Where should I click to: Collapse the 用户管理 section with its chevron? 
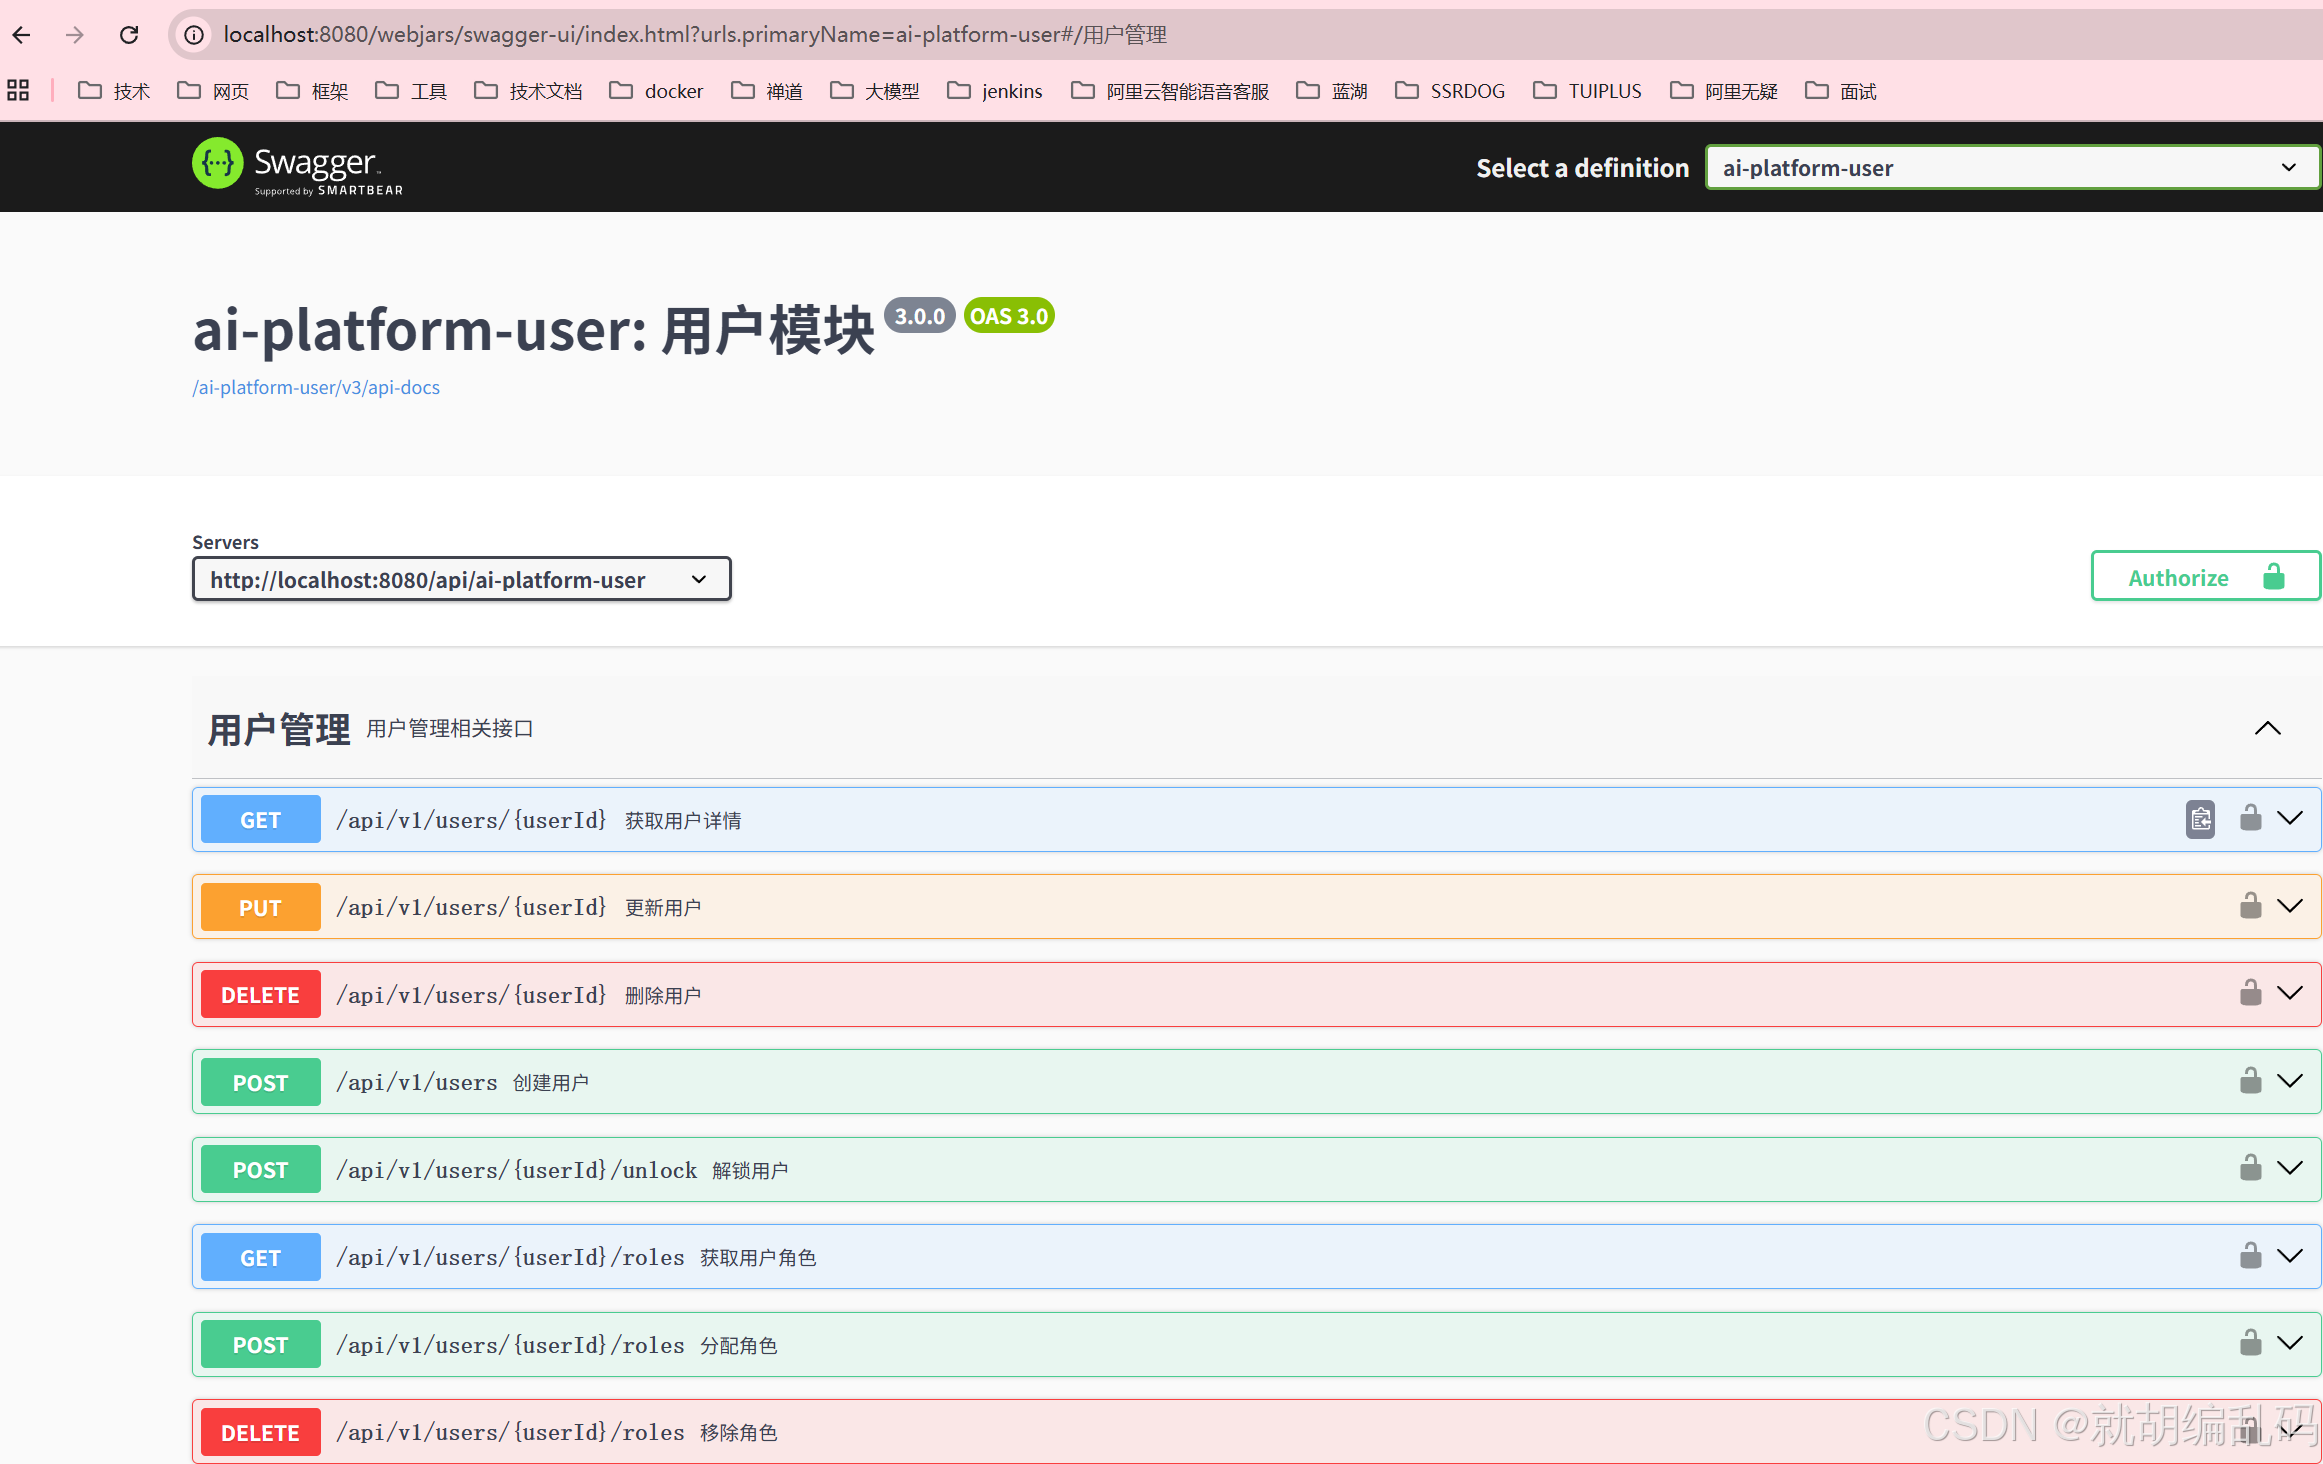2267,728
